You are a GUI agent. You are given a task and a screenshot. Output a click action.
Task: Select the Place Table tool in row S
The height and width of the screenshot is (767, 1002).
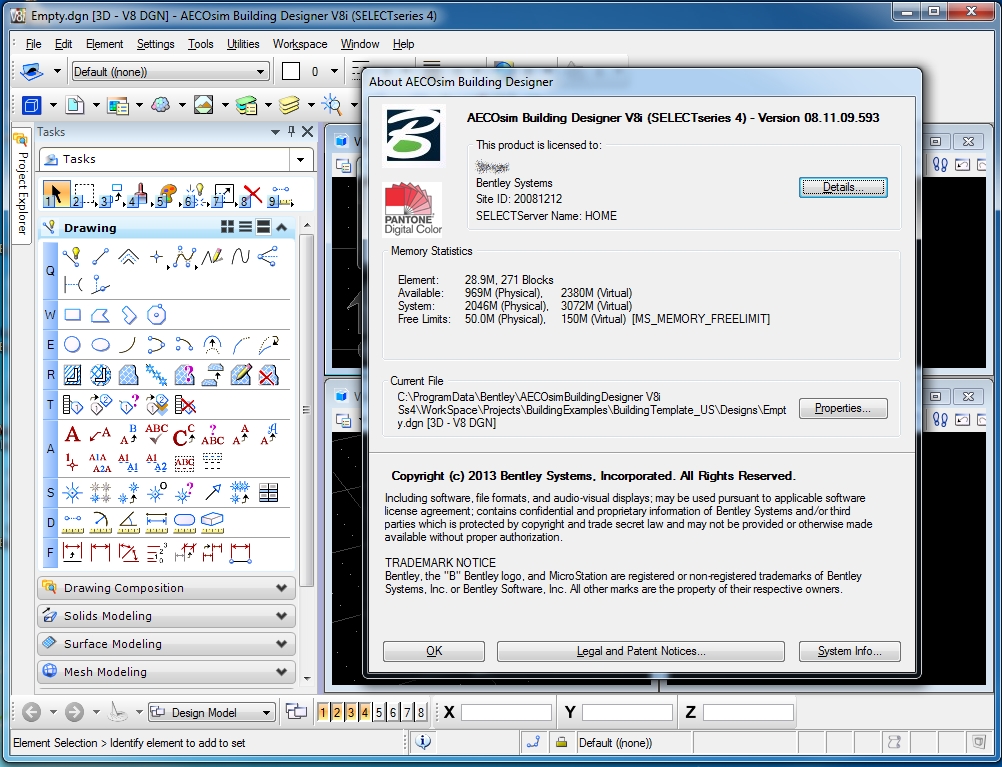pyautogui.click(x=268, y=492)
